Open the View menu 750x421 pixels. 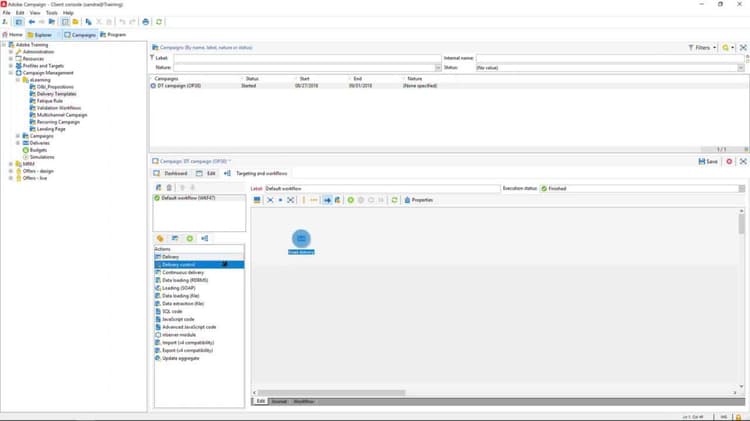(35, 13)
